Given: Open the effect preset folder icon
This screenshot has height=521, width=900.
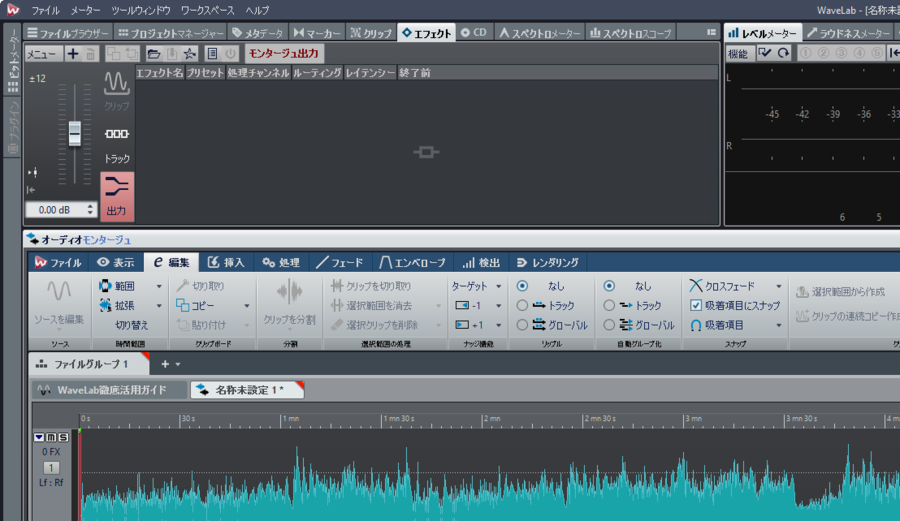Looking at the screenshot, I should (153, 54).
